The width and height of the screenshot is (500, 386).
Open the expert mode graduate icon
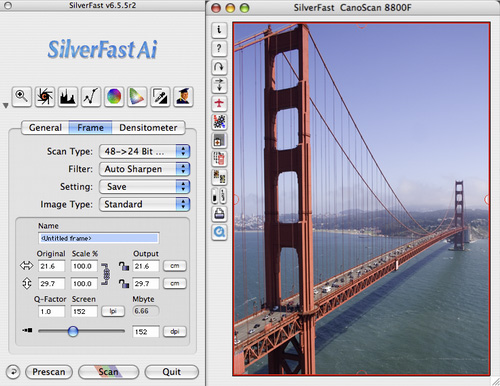pyautogui.click(x=183, y=97)
